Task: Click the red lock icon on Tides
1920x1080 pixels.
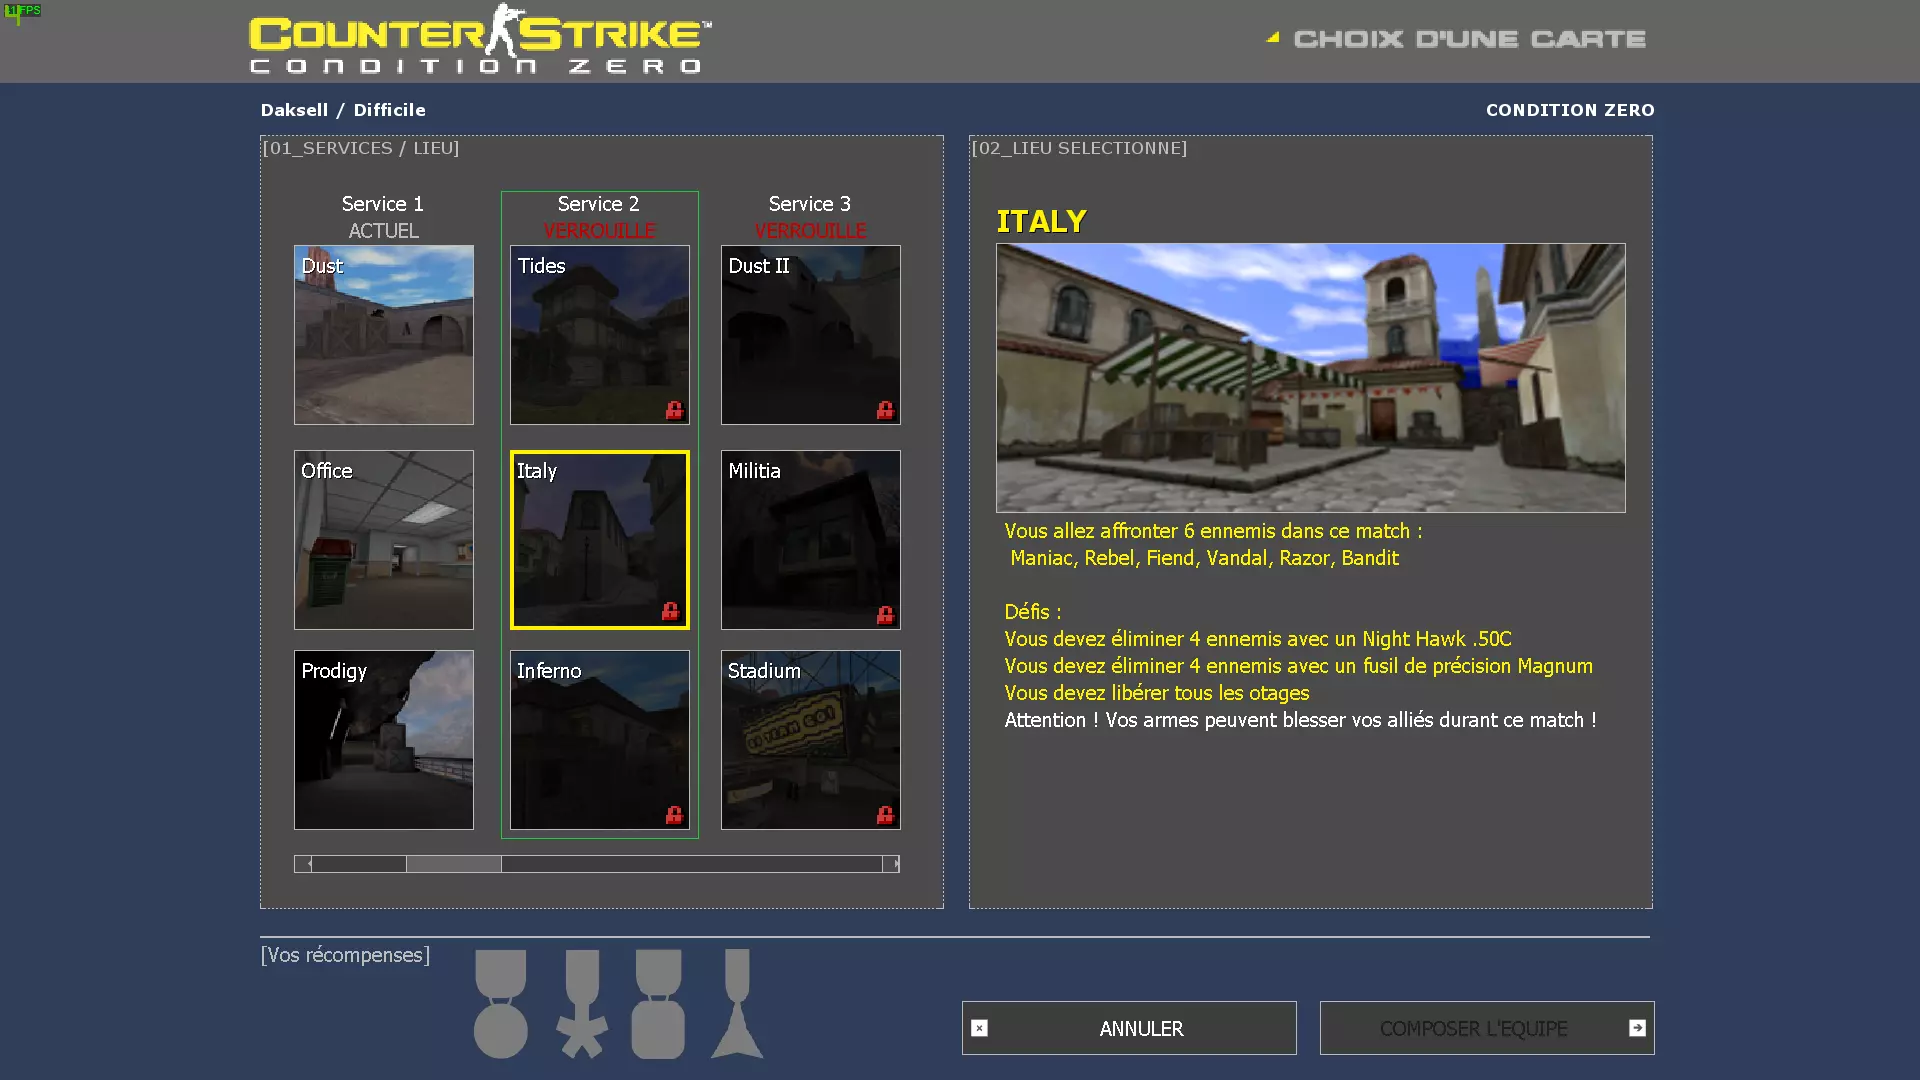Action: point(674,410)
